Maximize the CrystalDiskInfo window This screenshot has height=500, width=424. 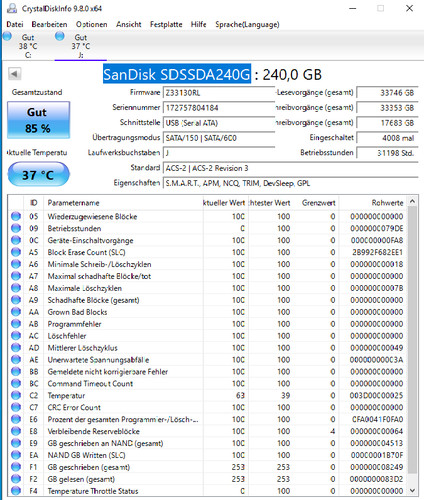click(x=380, y=8)
